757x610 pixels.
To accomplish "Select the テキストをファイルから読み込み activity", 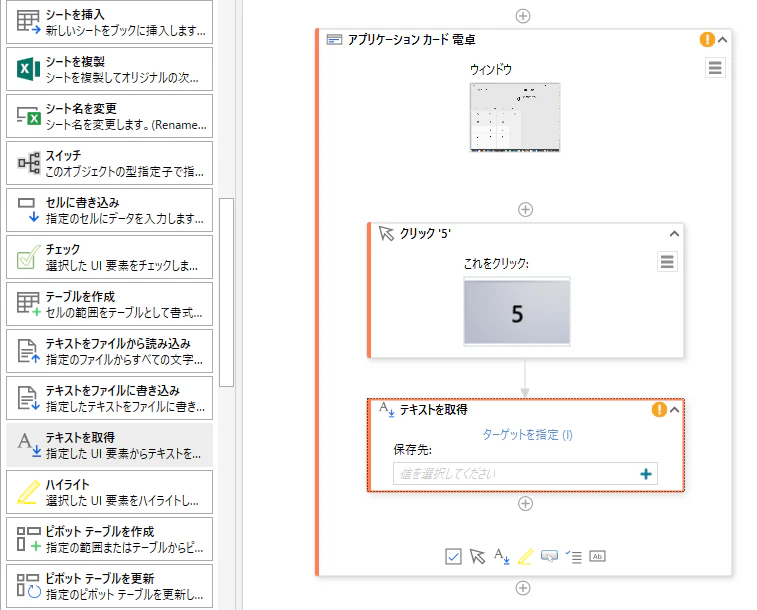I will (109, 351).
